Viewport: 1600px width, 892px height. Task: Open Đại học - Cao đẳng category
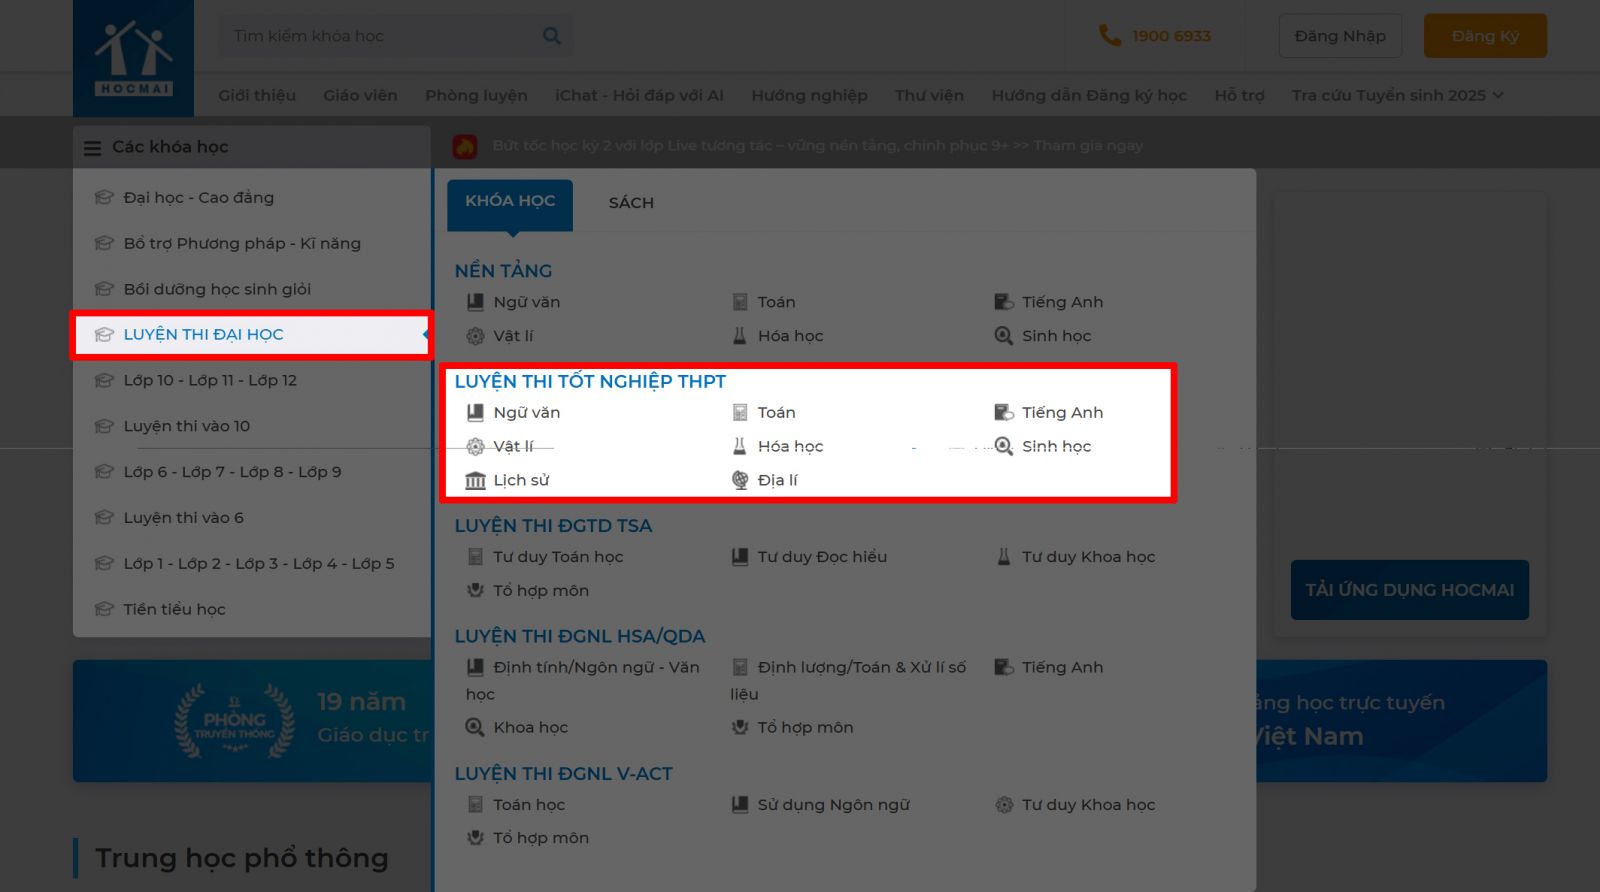(x=252, y=198)
